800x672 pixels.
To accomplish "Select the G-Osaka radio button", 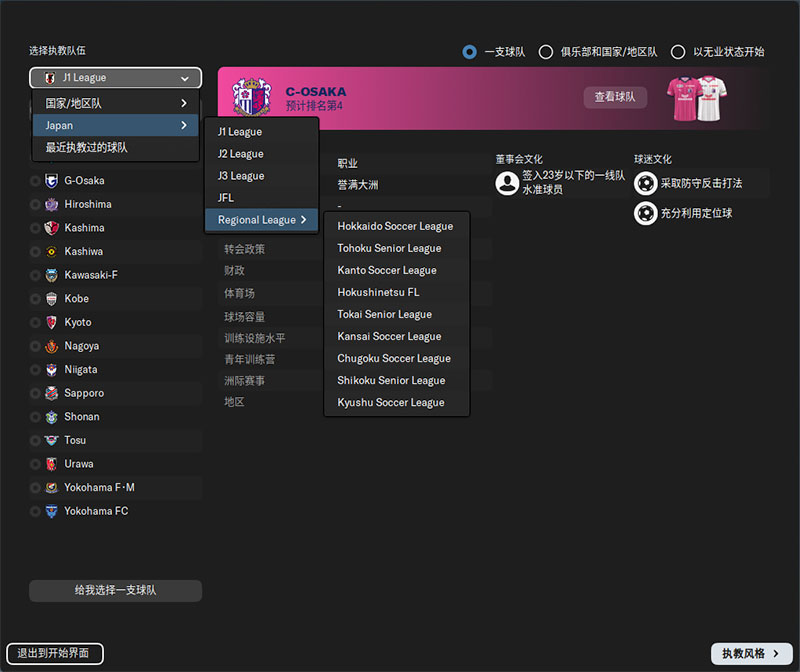I will (x=35, y=181).
